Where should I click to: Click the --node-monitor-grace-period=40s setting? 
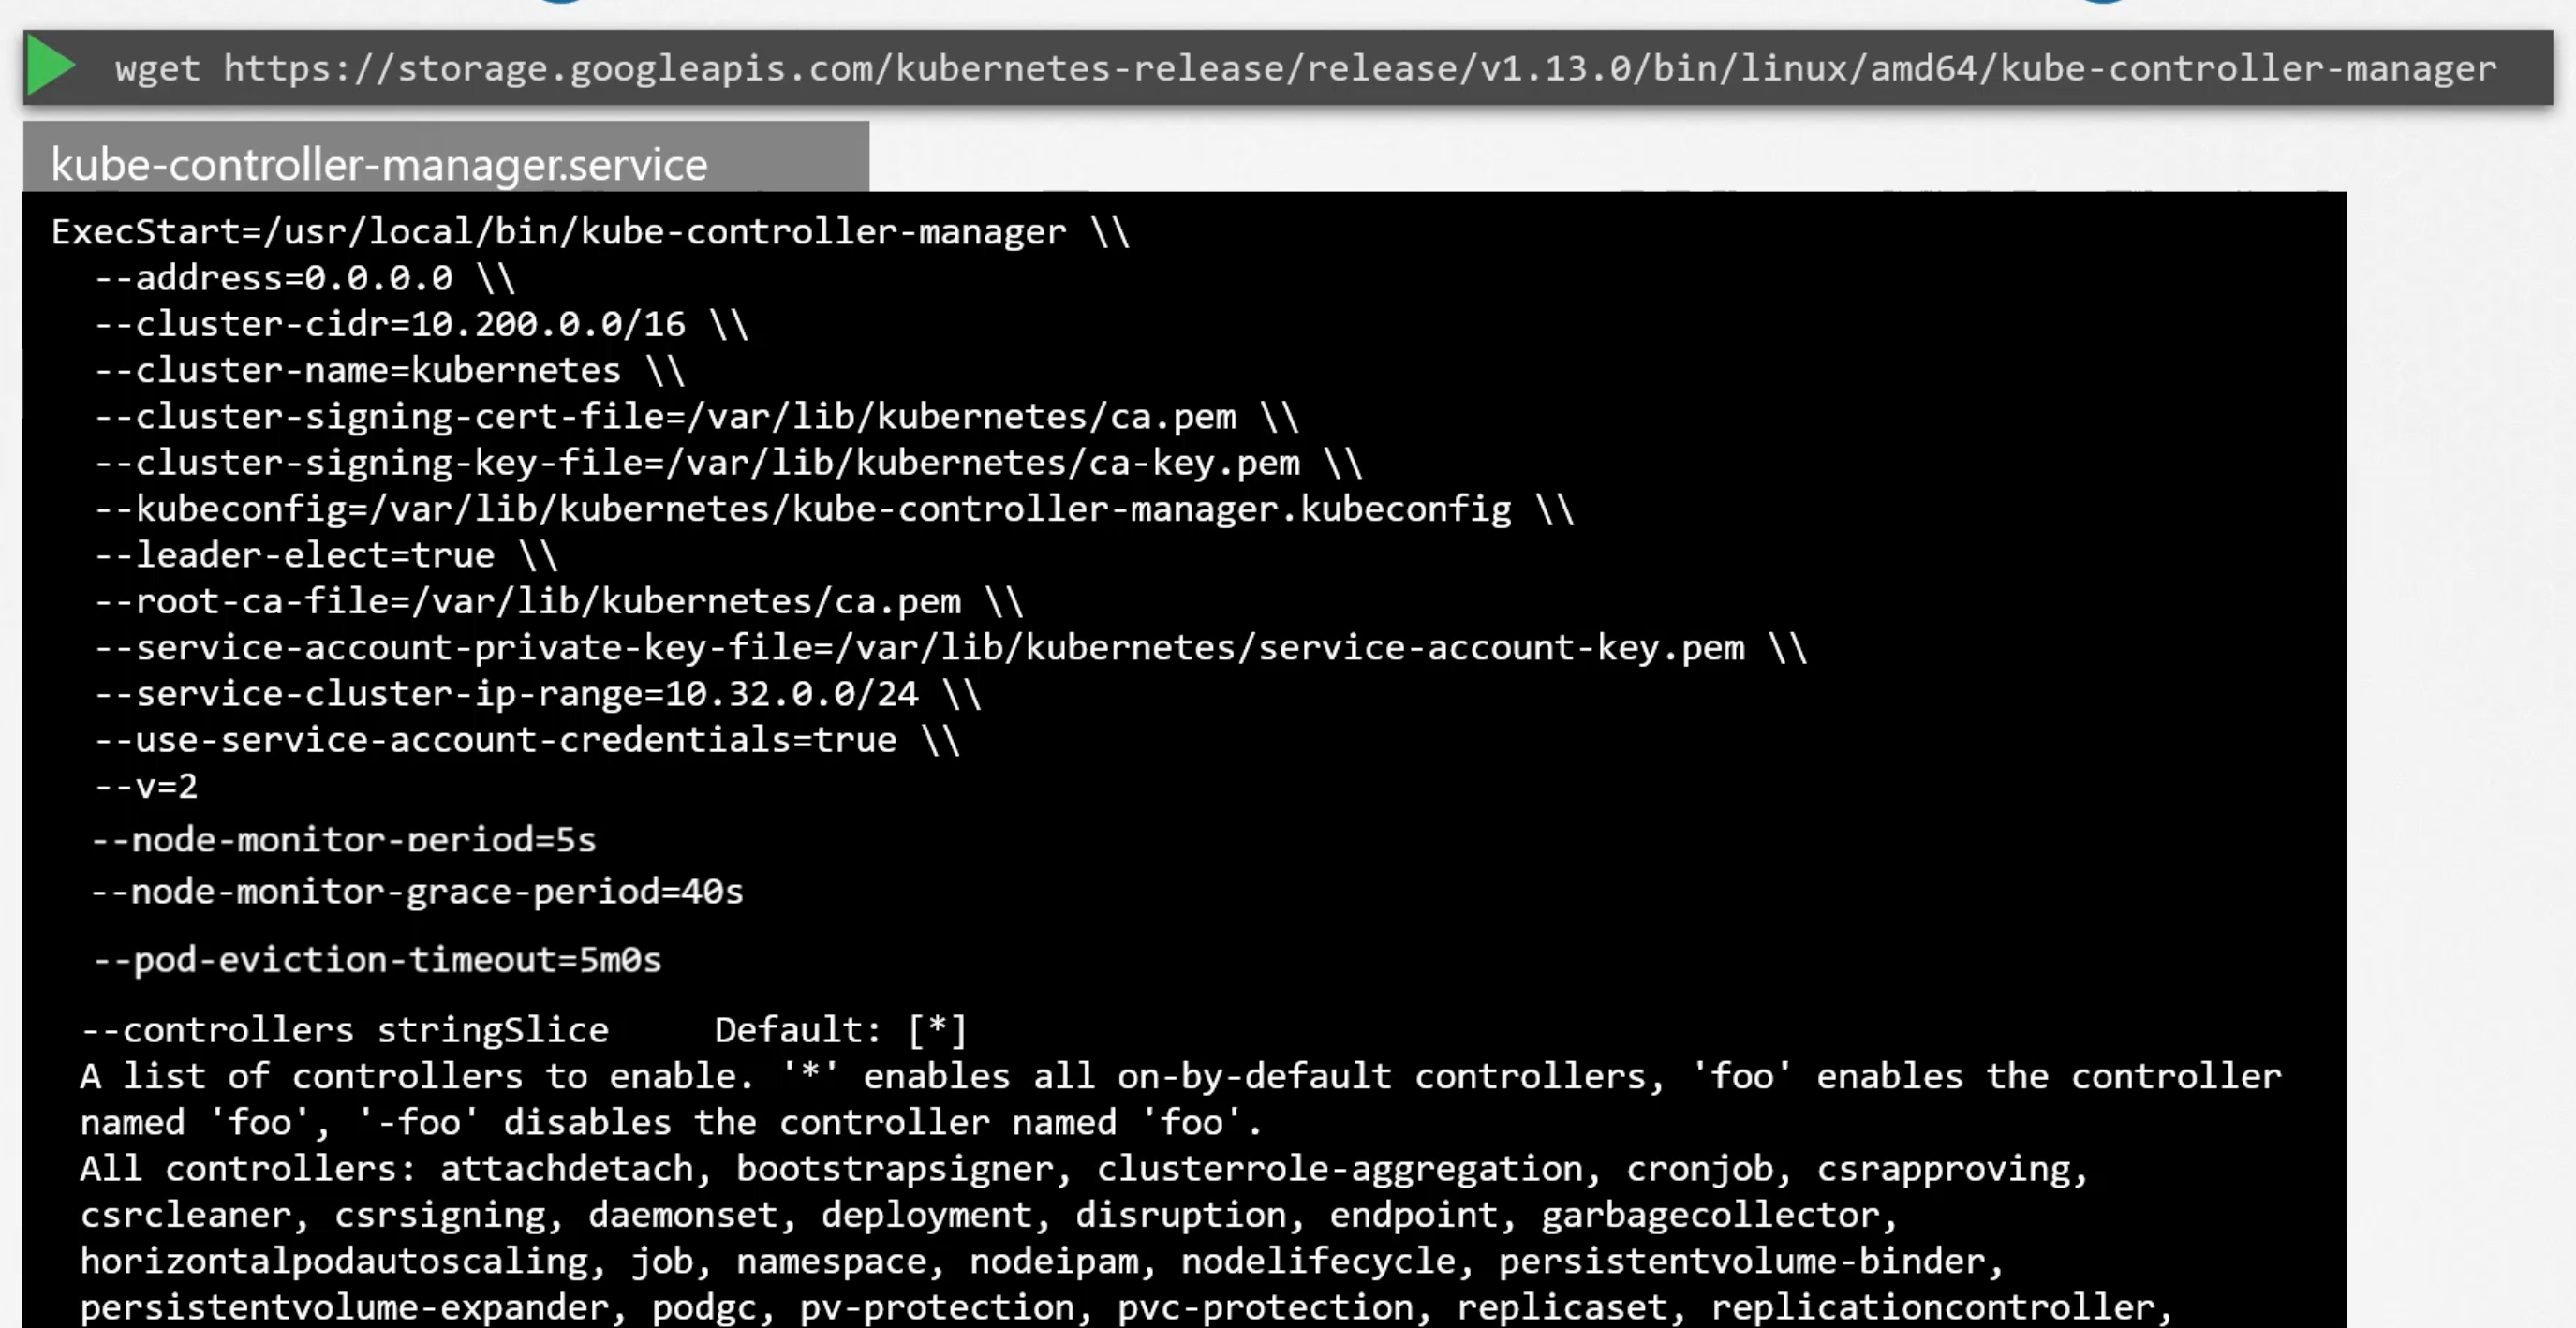(415, 891)
